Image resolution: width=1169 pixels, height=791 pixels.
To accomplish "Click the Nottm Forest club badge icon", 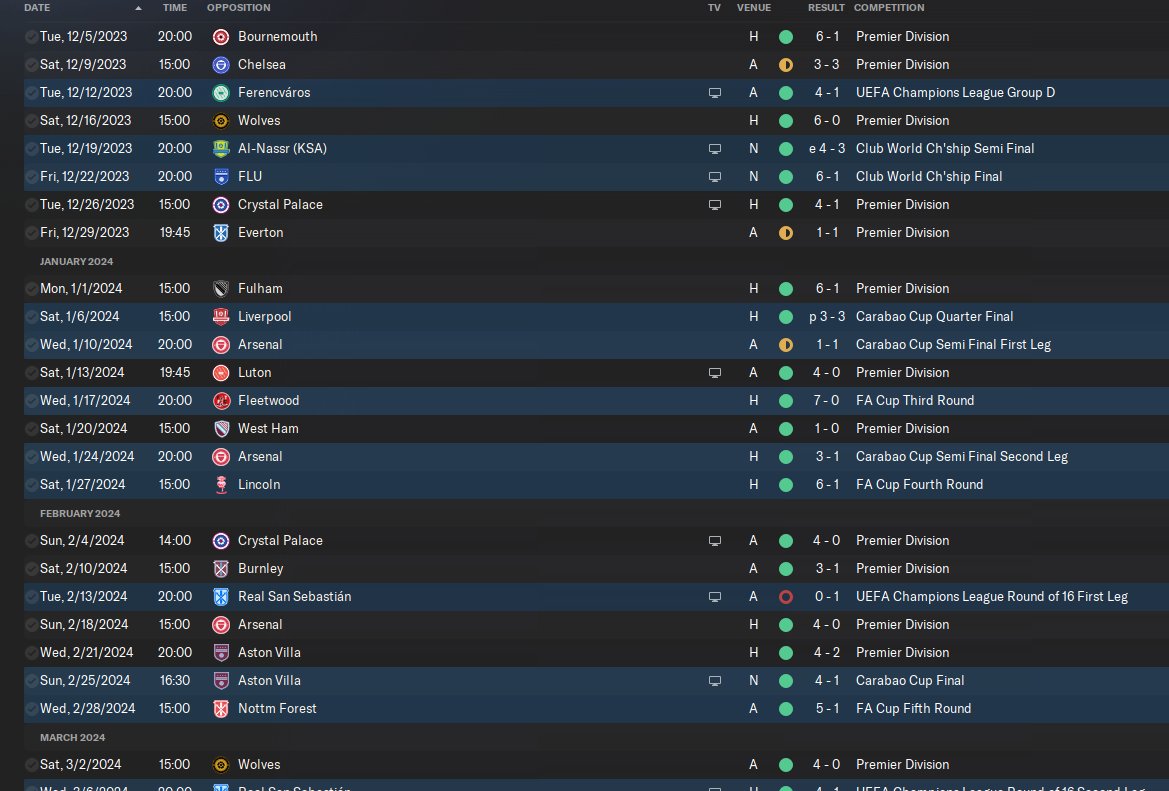I will pyautogui.click(x=221, y=708).
